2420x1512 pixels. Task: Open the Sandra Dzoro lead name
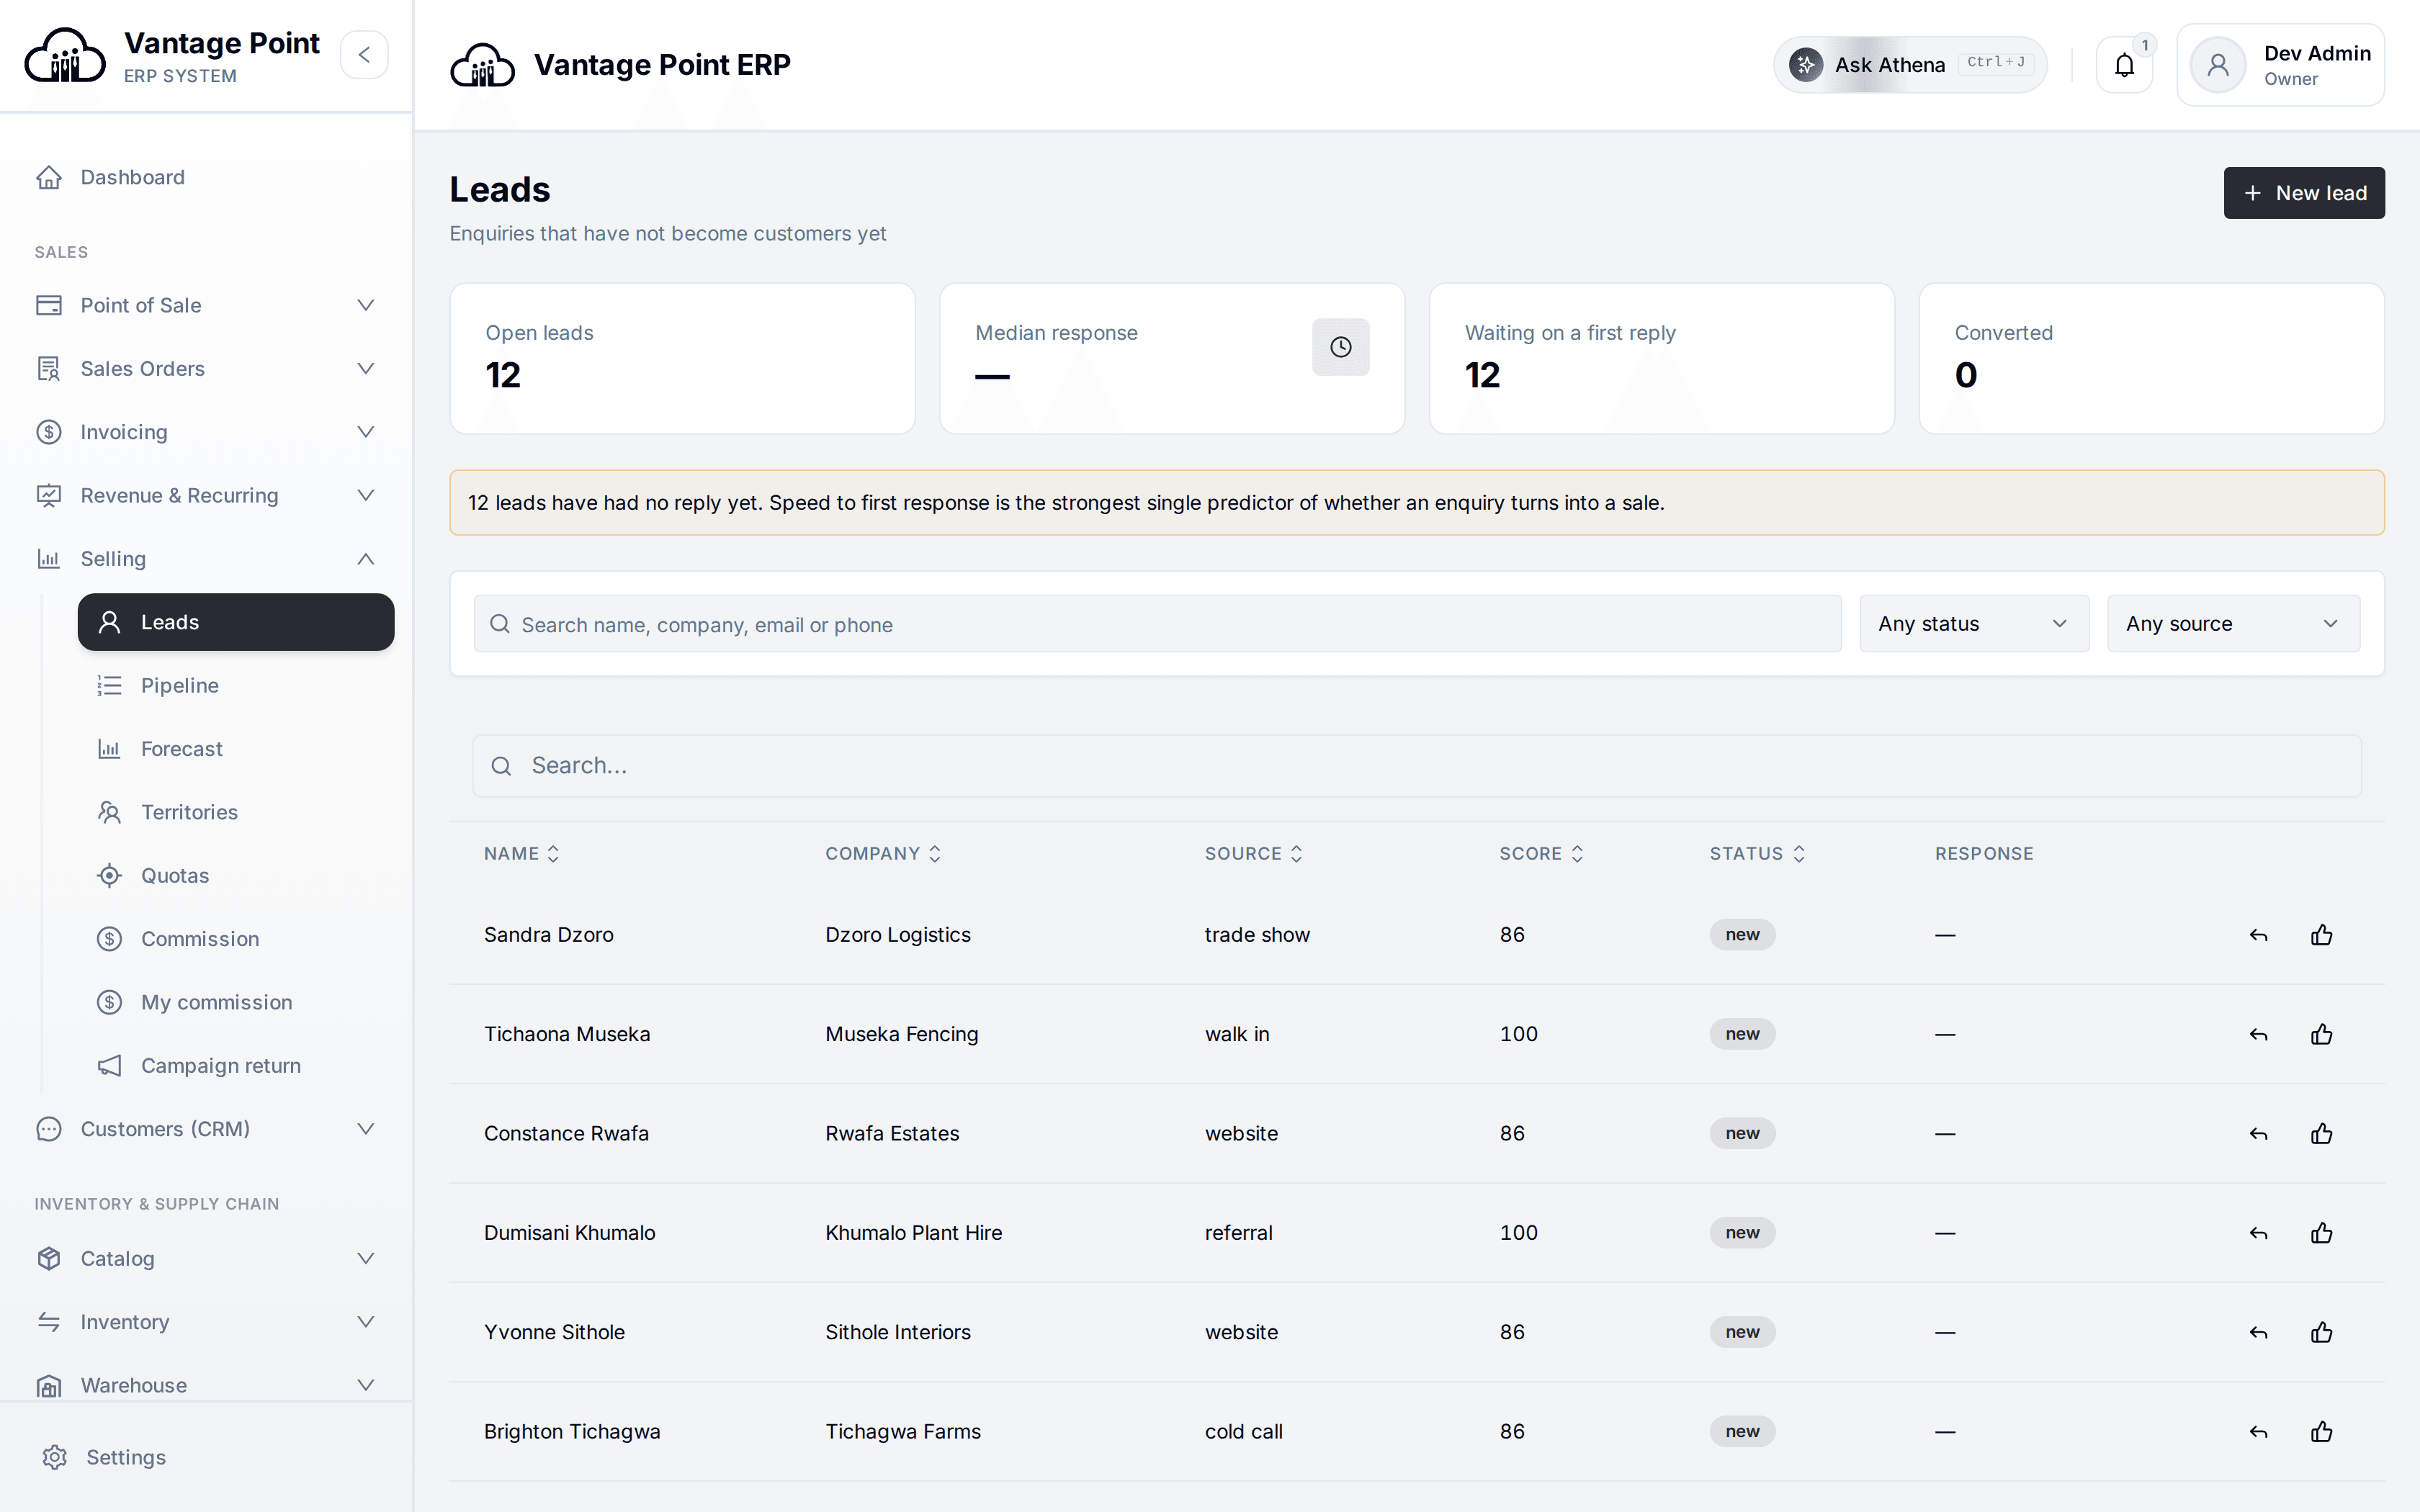click(x=549, y=935)
